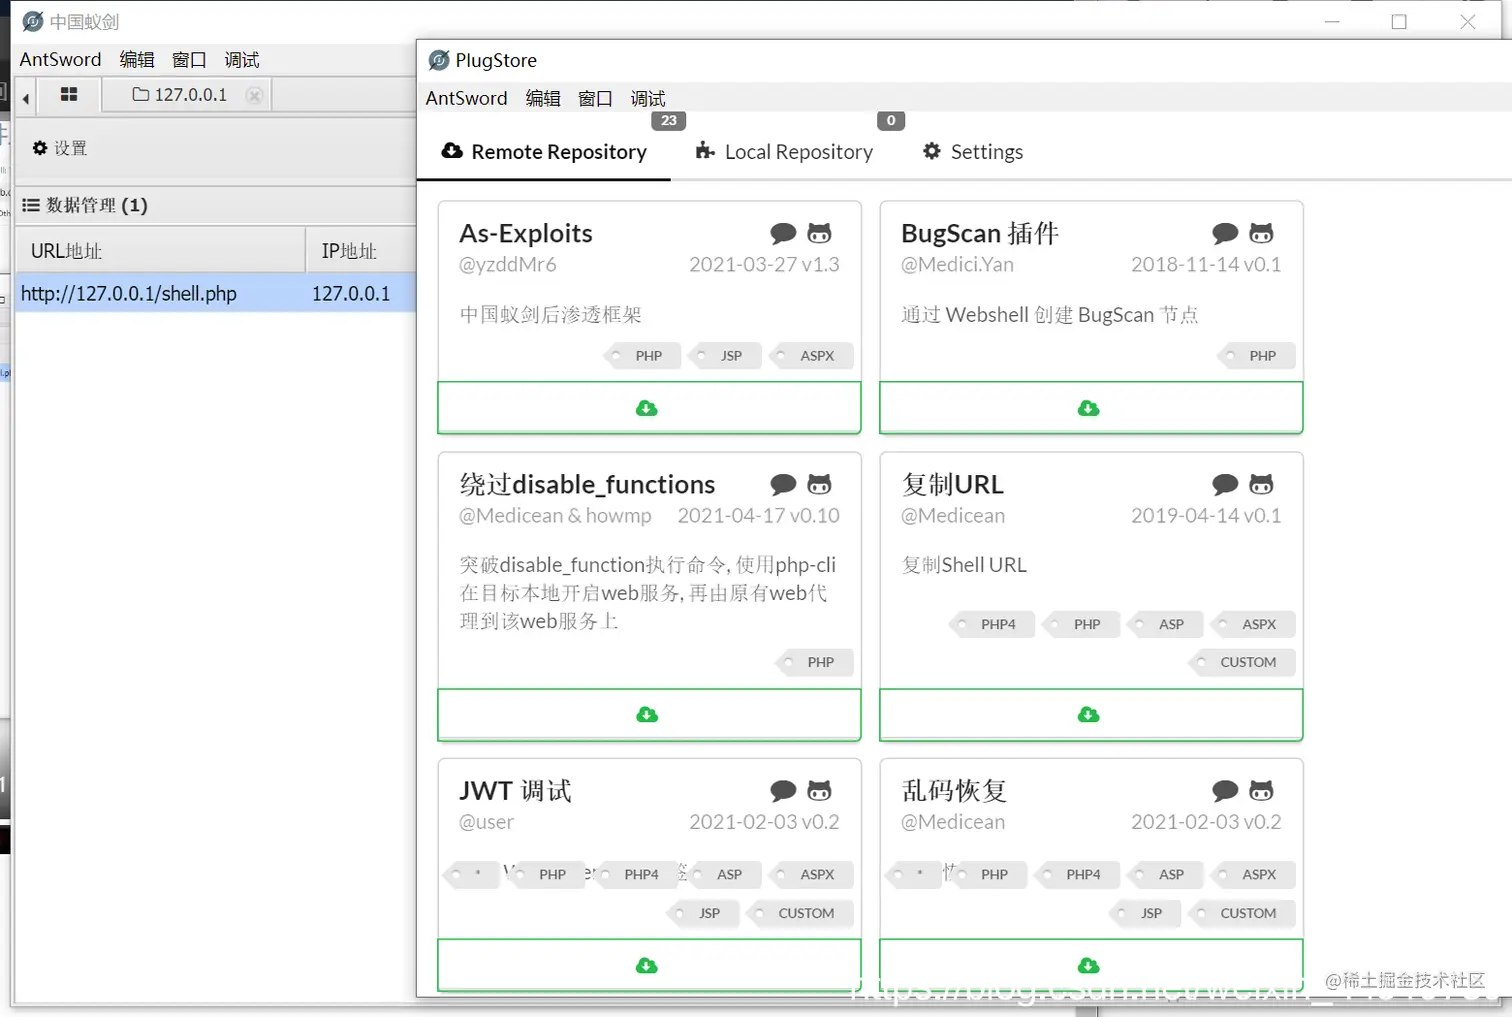Open the Settings tab in PlugStore
This screenshot has width=1512, height=1017.
click(972, 152)
